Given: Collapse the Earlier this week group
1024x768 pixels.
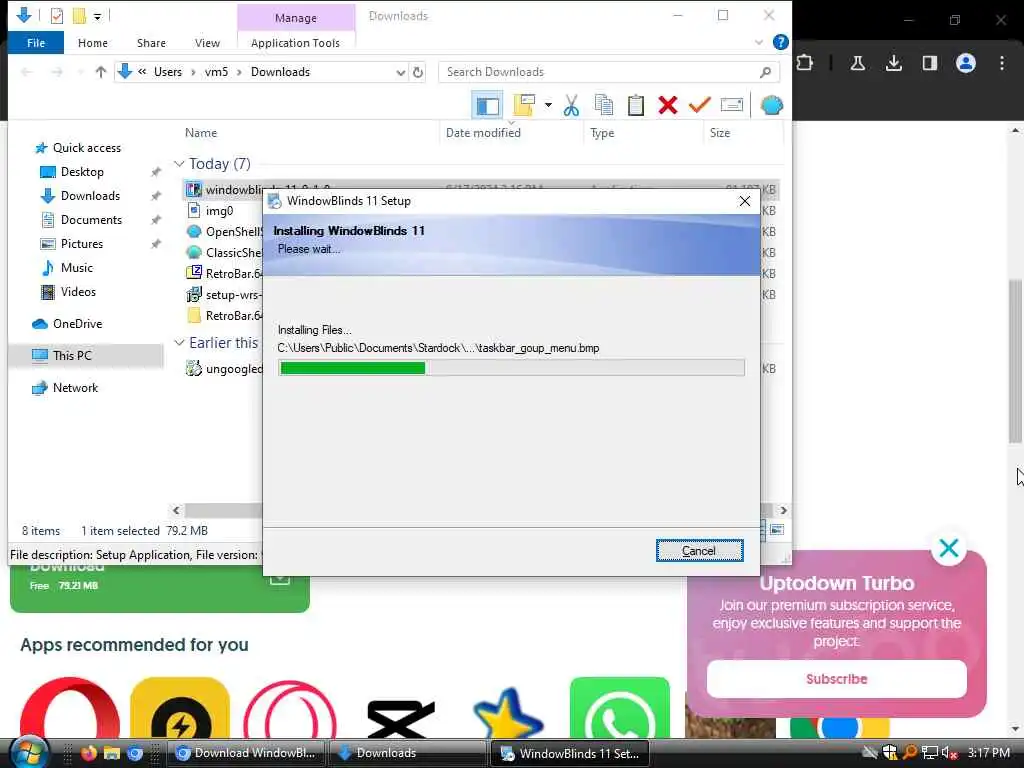Looking at the screenshot, I should click(x=178, y=343).
